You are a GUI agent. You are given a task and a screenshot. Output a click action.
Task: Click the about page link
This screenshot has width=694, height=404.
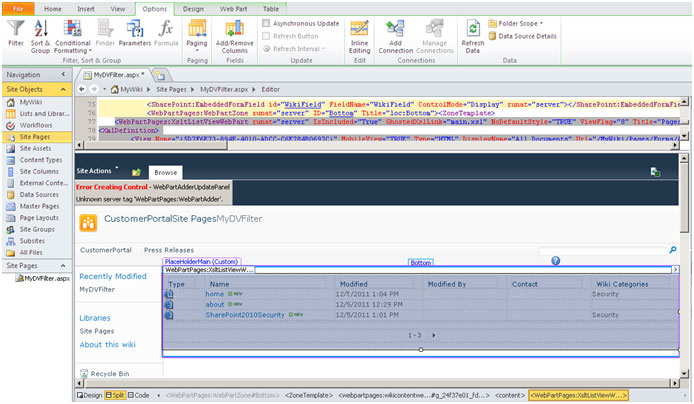pyautogui.click(x=215, y=304)
